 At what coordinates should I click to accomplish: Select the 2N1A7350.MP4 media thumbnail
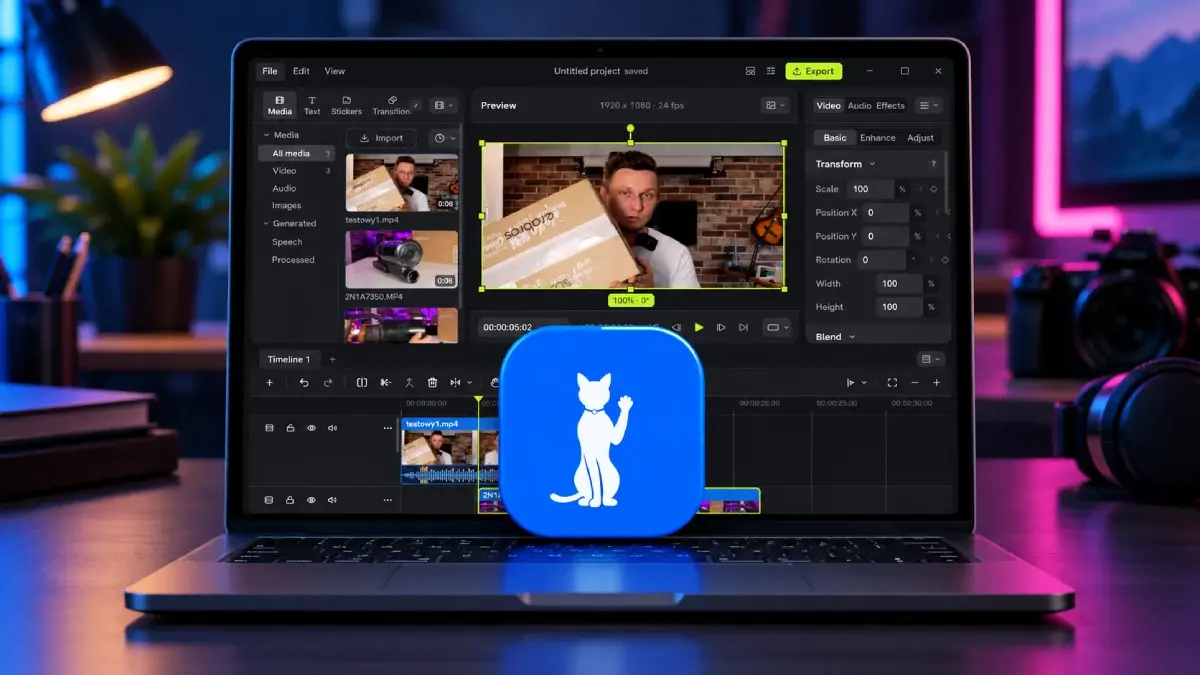pyautogui.click(x=402, y=260)
